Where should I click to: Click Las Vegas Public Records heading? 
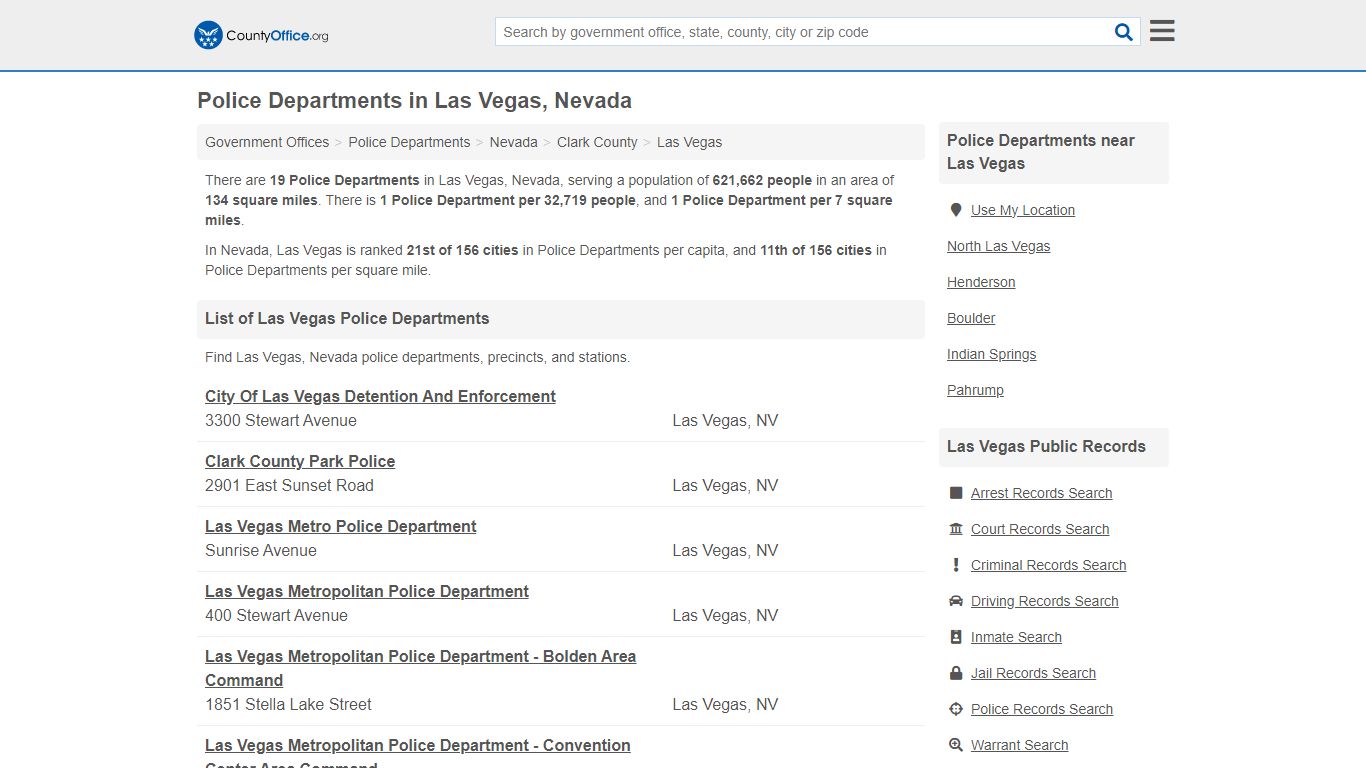point(1046,446)
